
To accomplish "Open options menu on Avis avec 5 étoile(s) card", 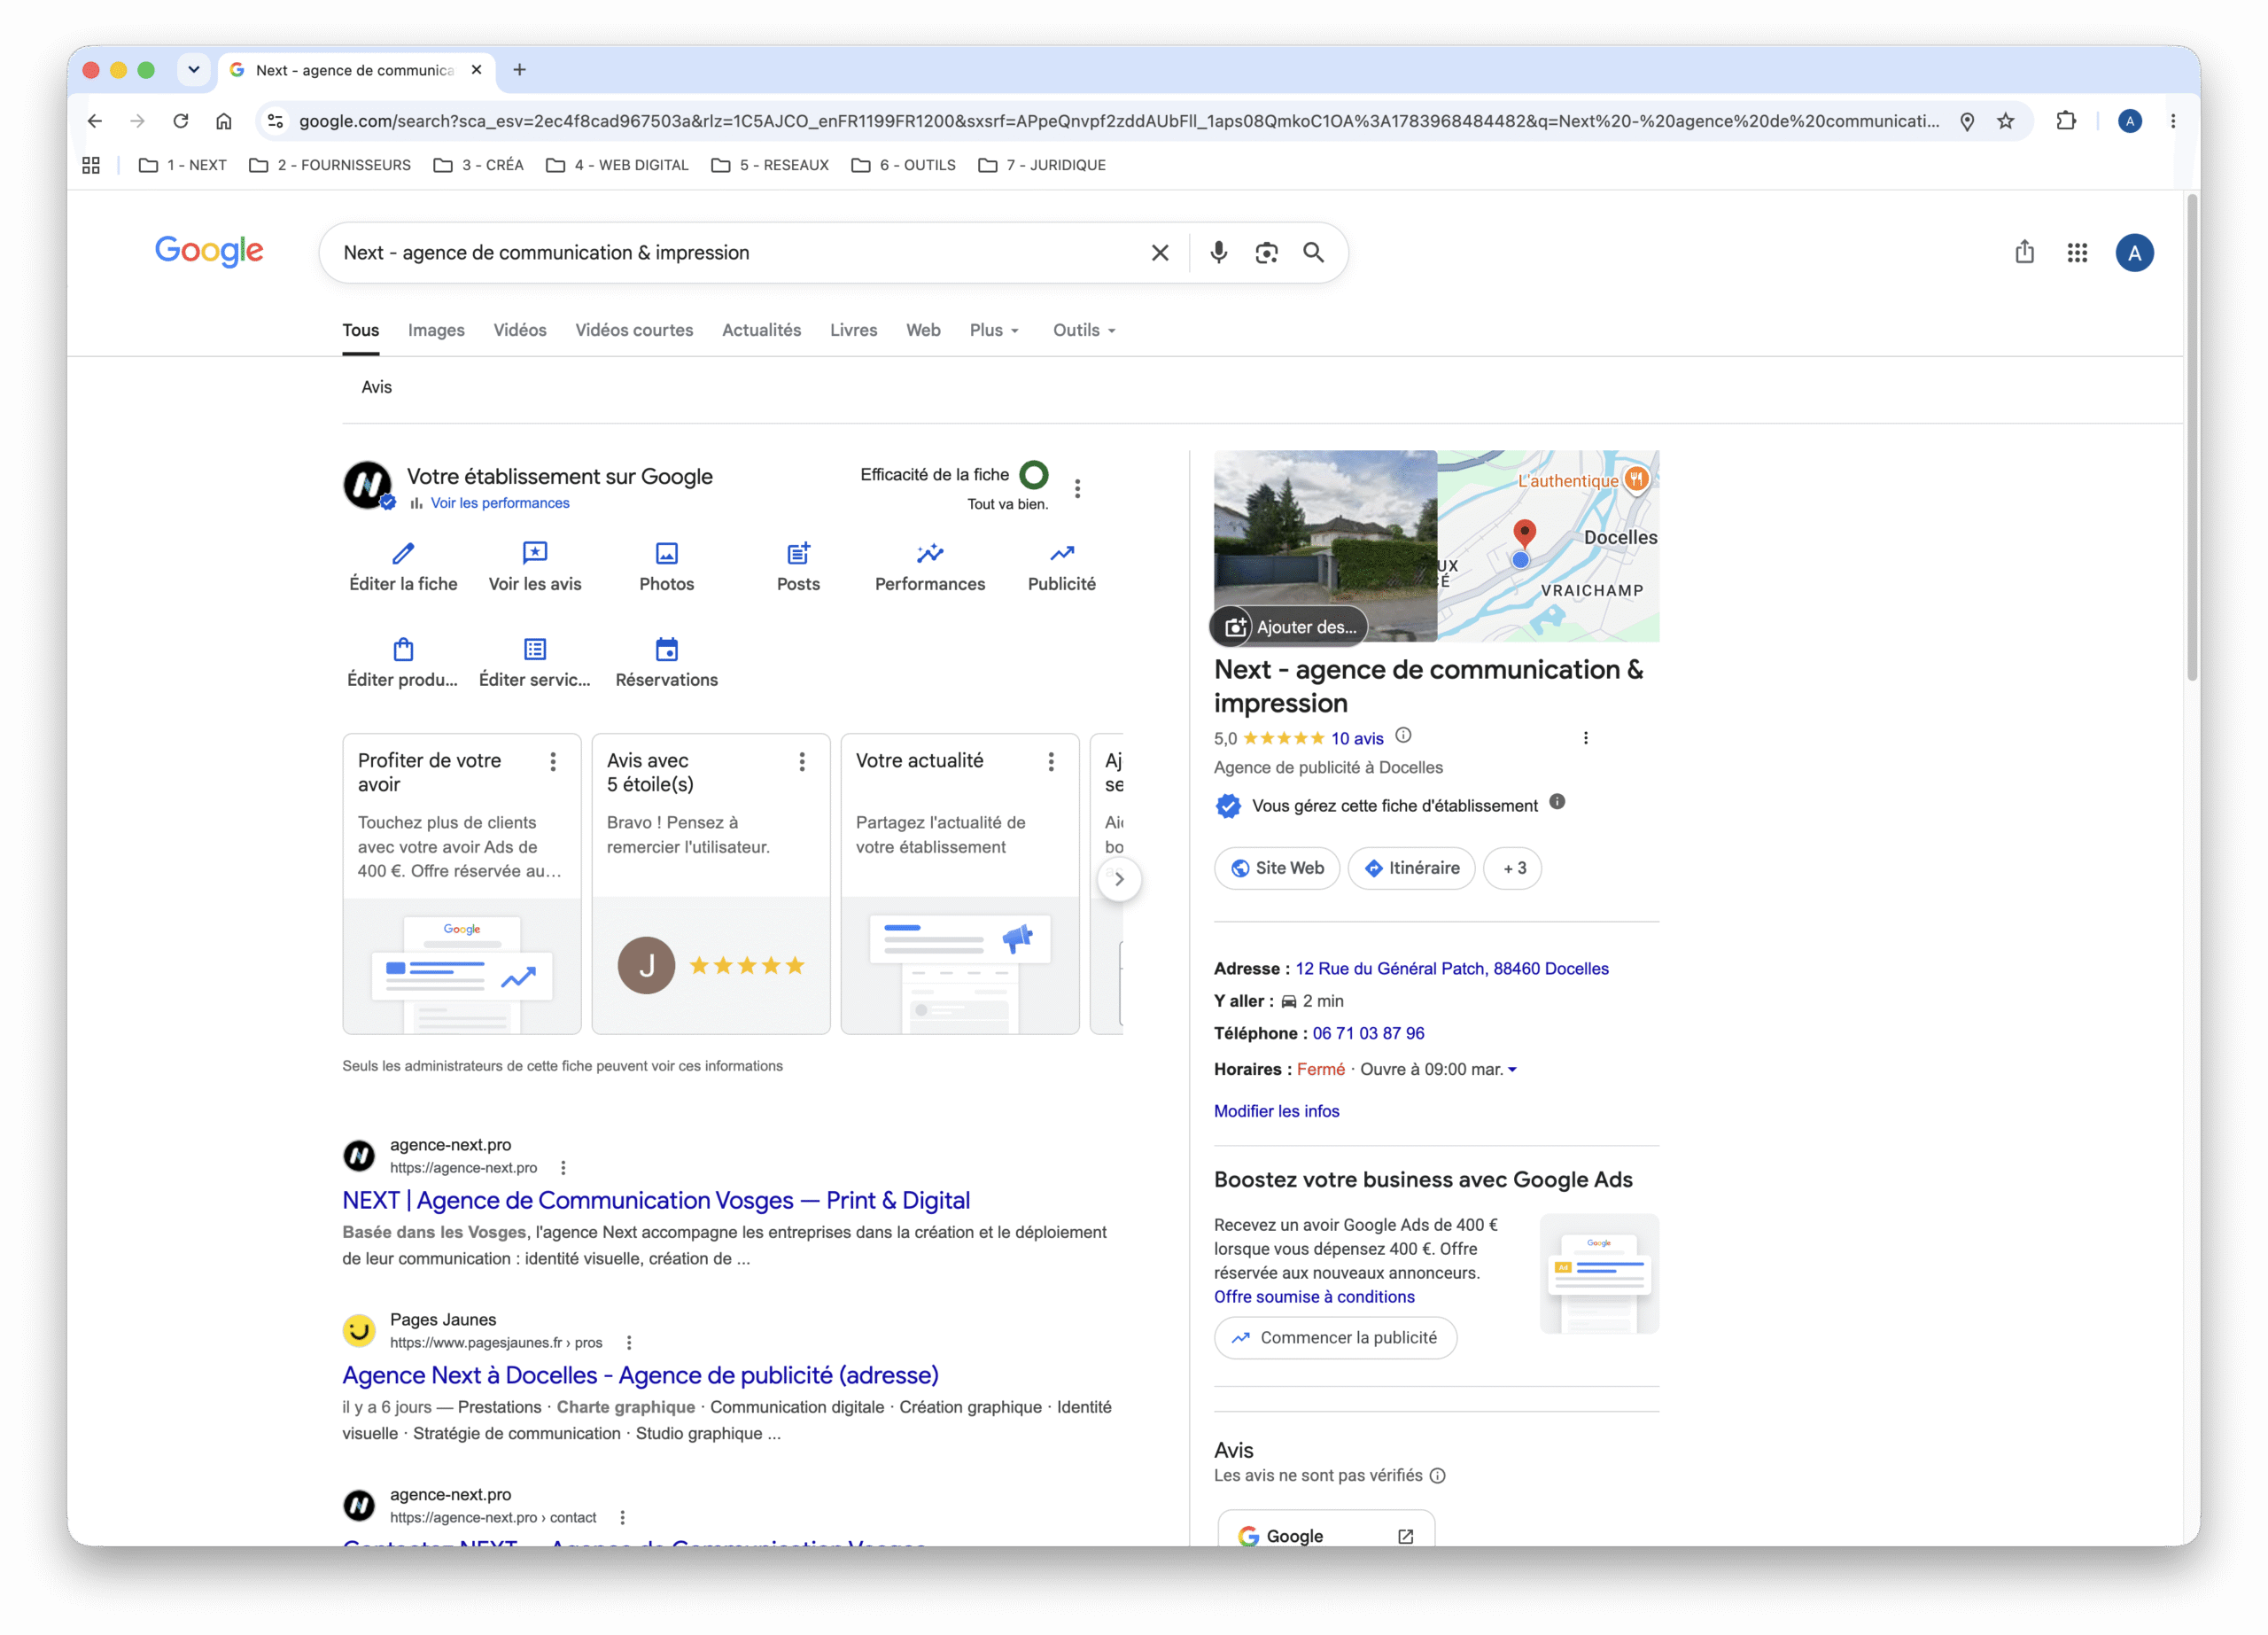I will tap(802, 762).
